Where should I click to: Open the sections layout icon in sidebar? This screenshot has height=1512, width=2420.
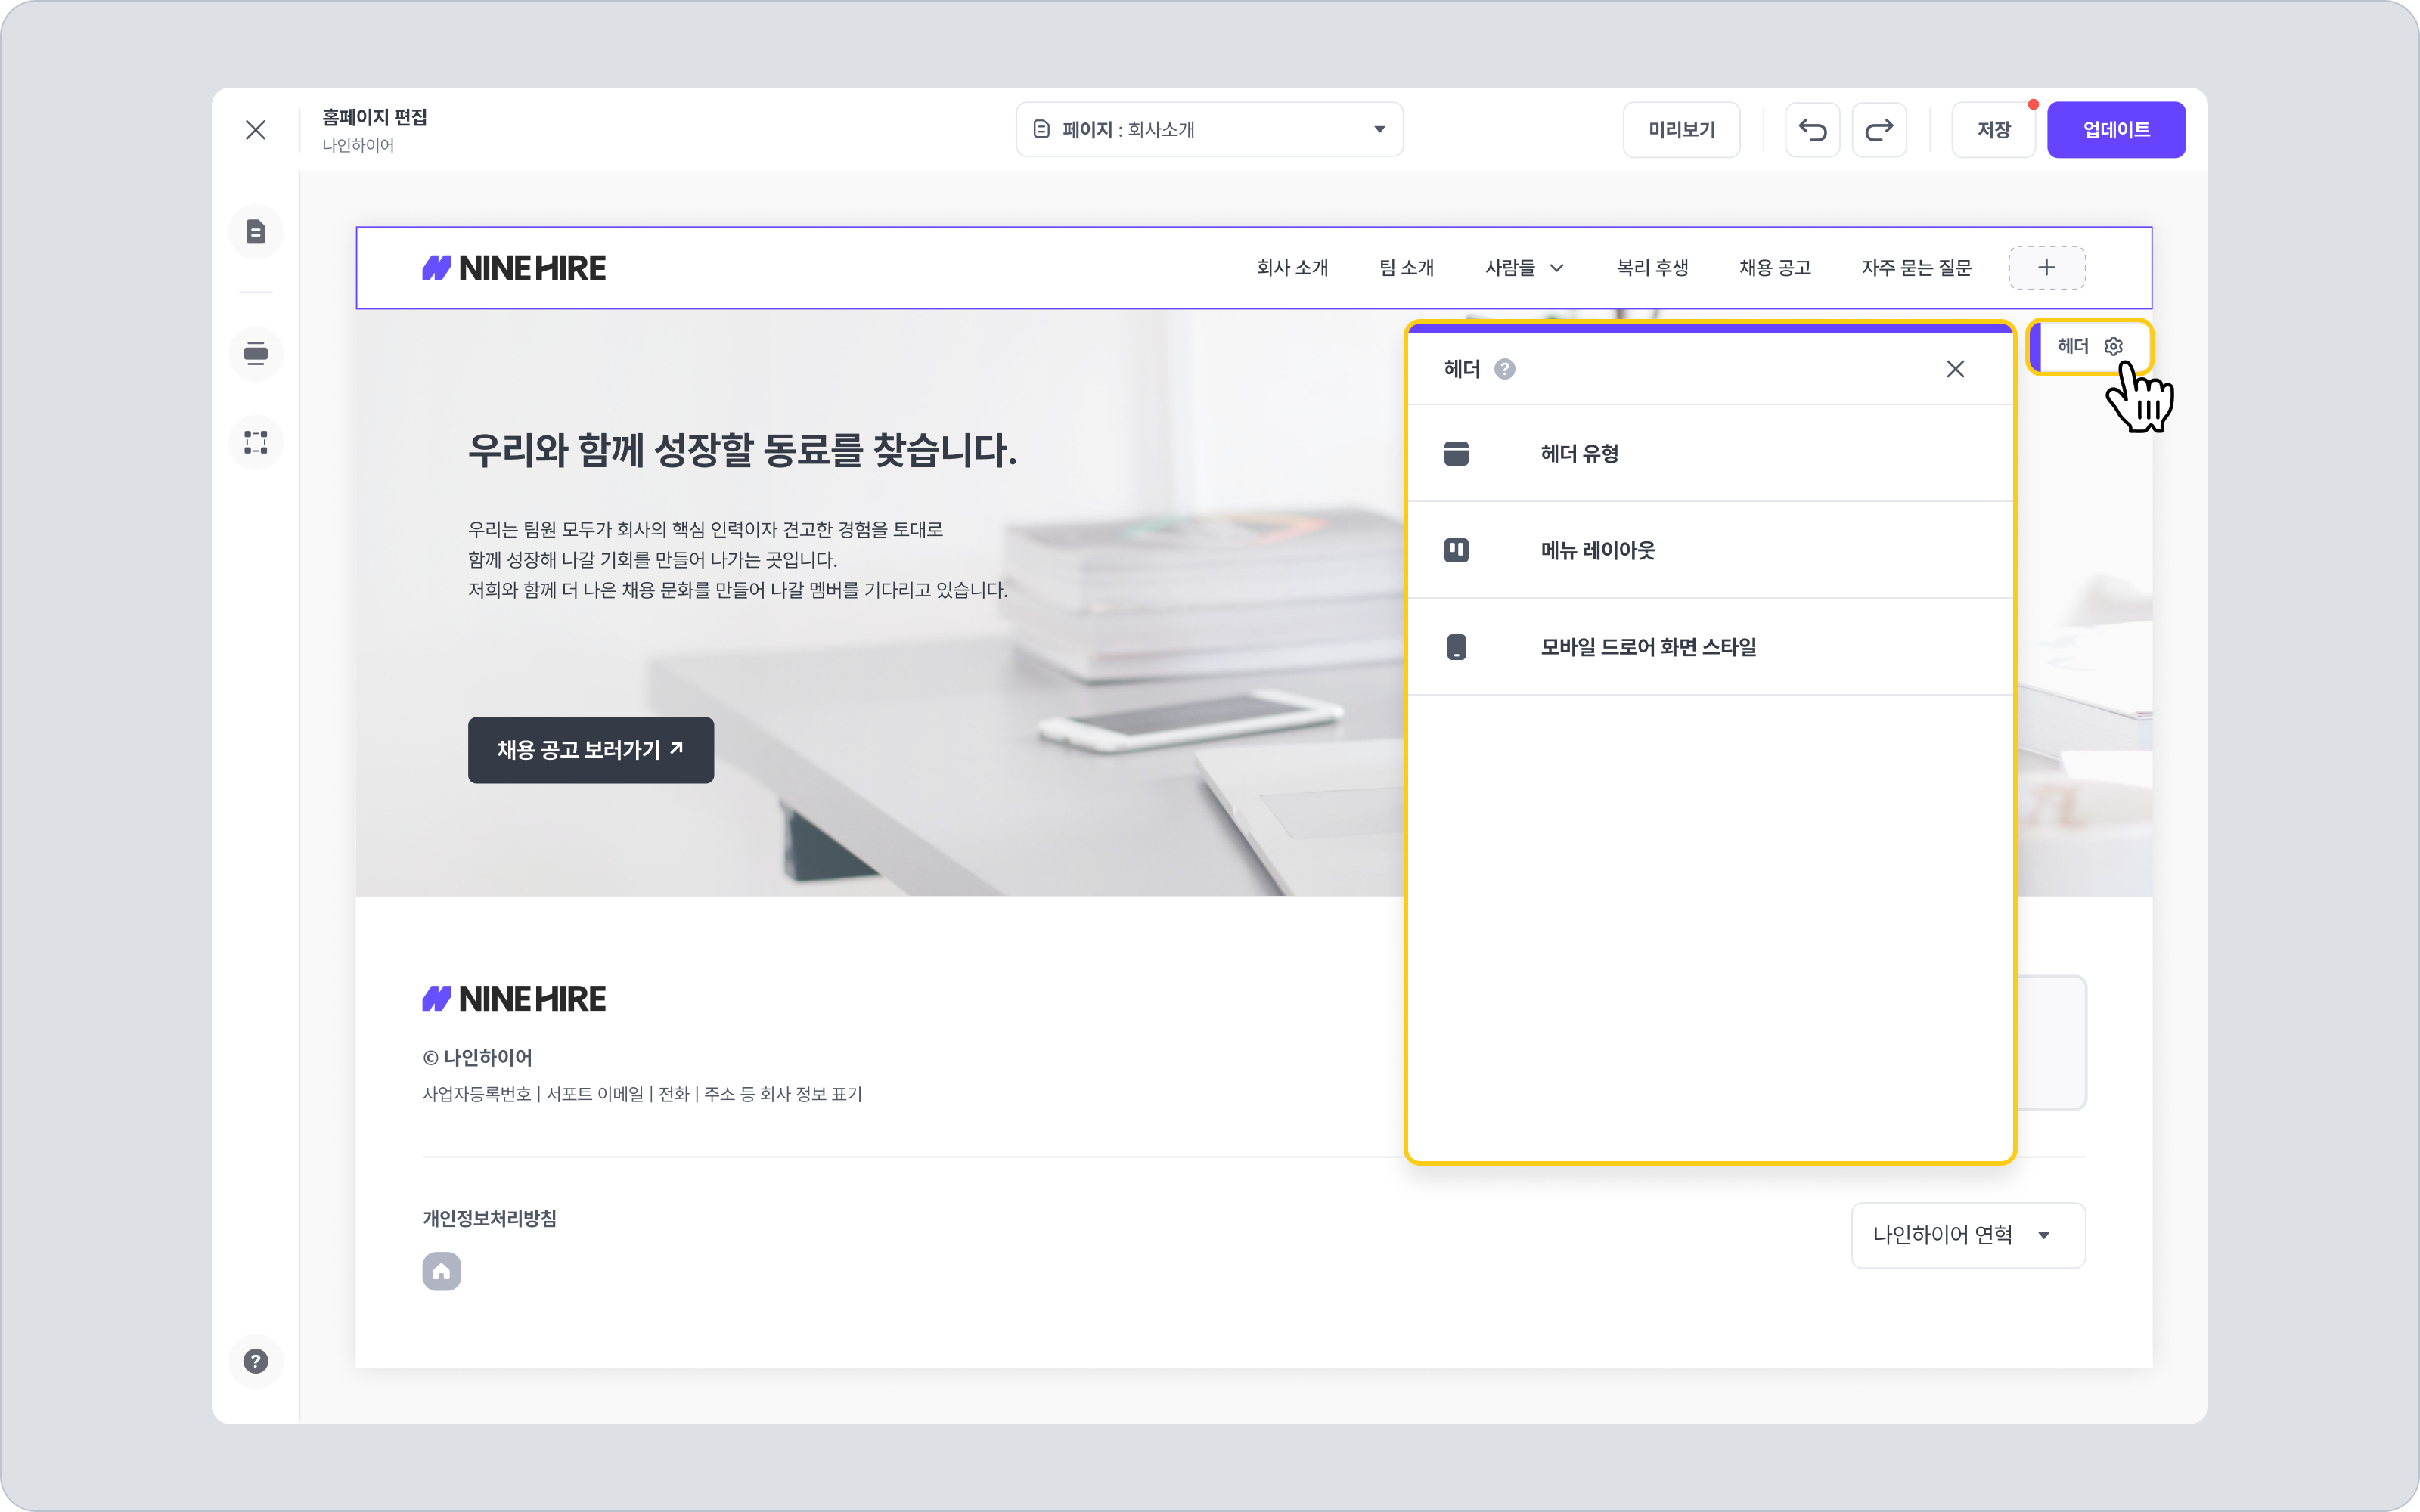(x=256, y=353)
